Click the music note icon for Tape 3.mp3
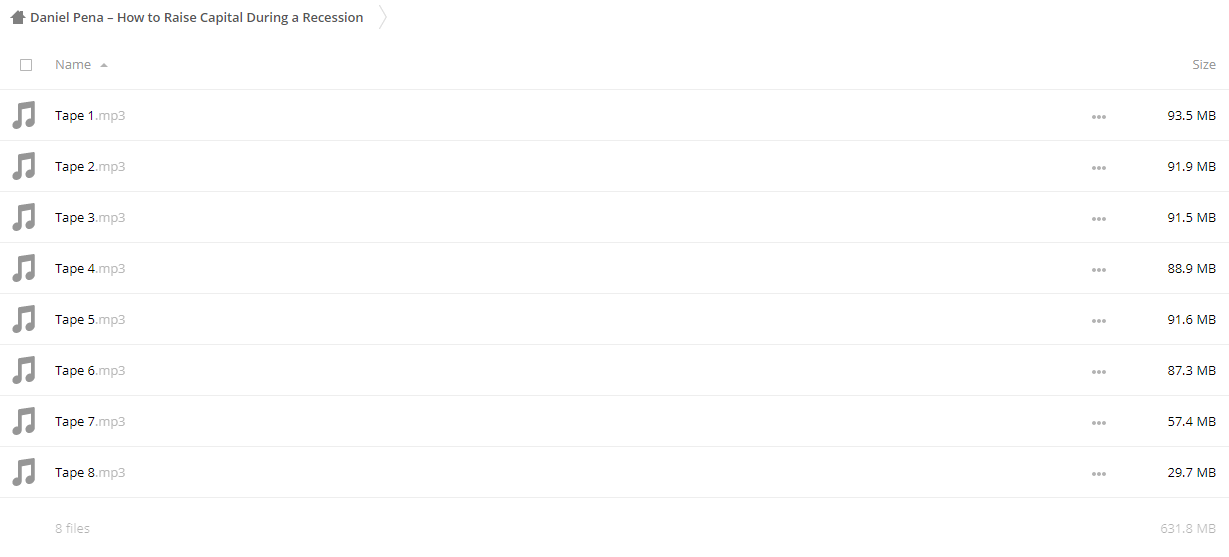Screen dimensions: 1229x557 24,217
